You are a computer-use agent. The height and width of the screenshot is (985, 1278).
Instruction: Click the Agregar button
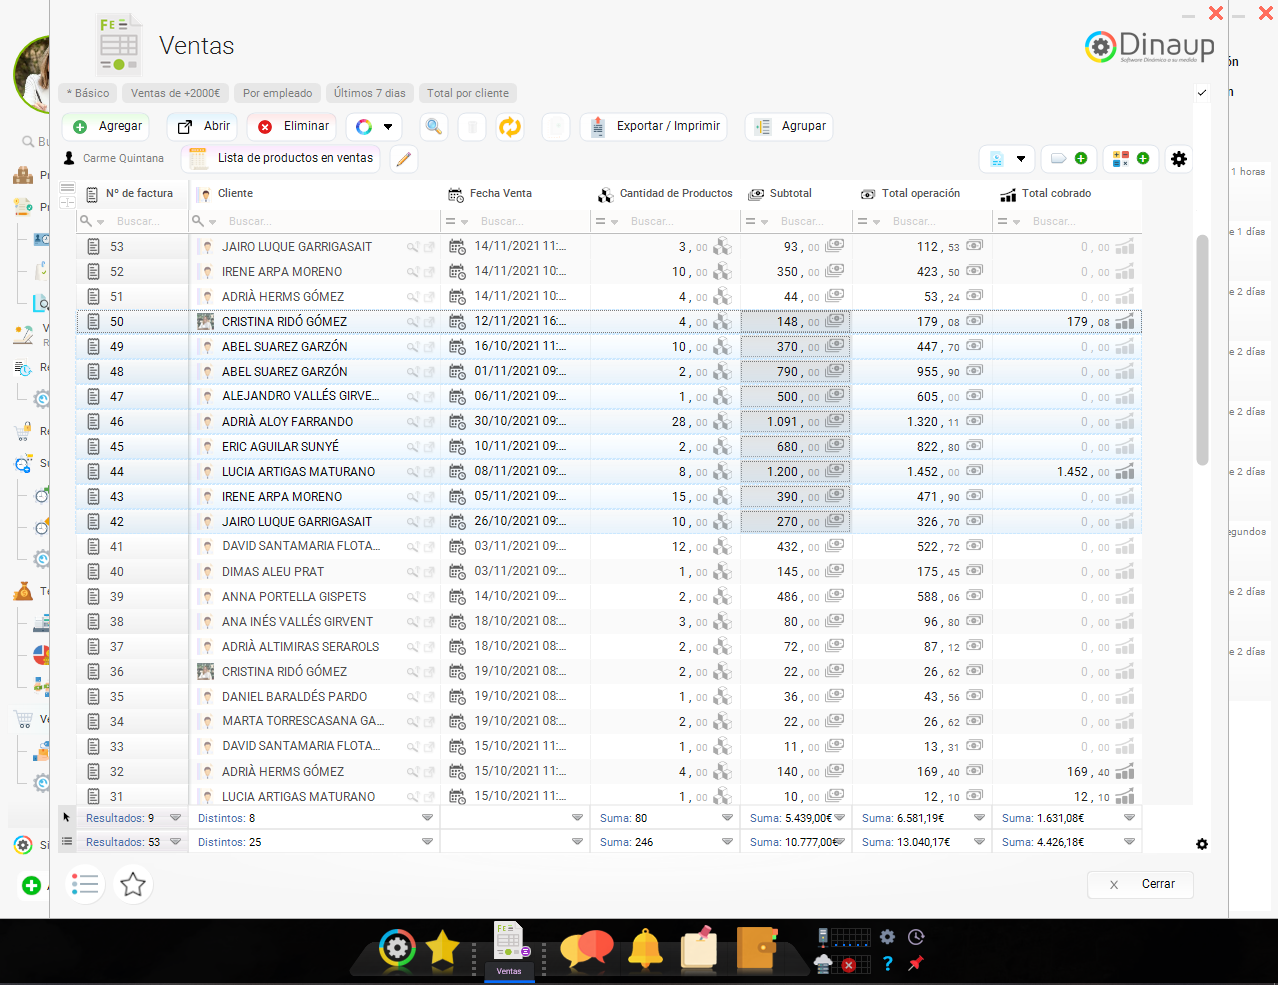106,127
